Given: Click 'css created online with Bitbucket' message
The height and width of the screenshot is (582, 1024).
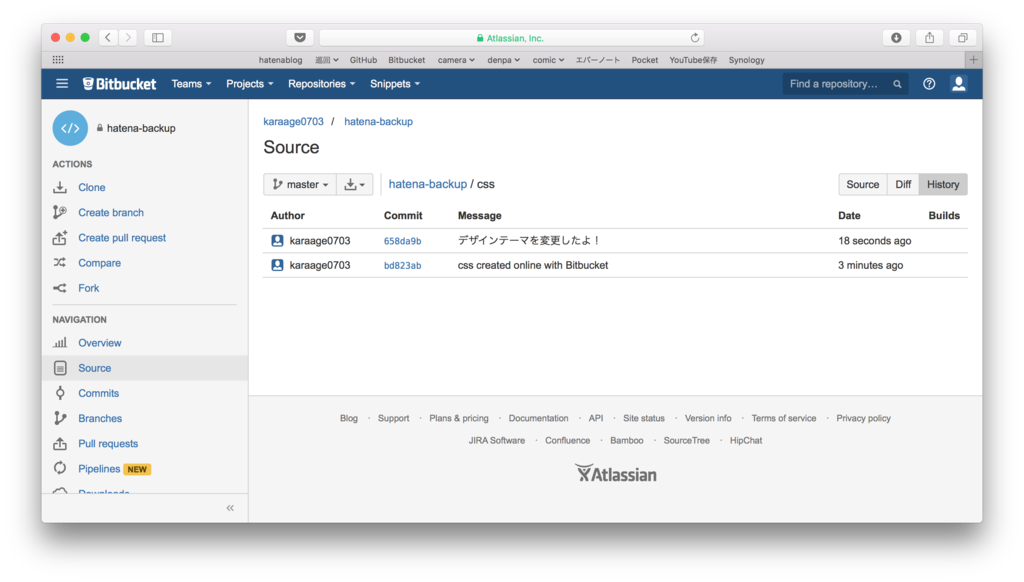Looking at the screenshot, I should pos(533,265).
